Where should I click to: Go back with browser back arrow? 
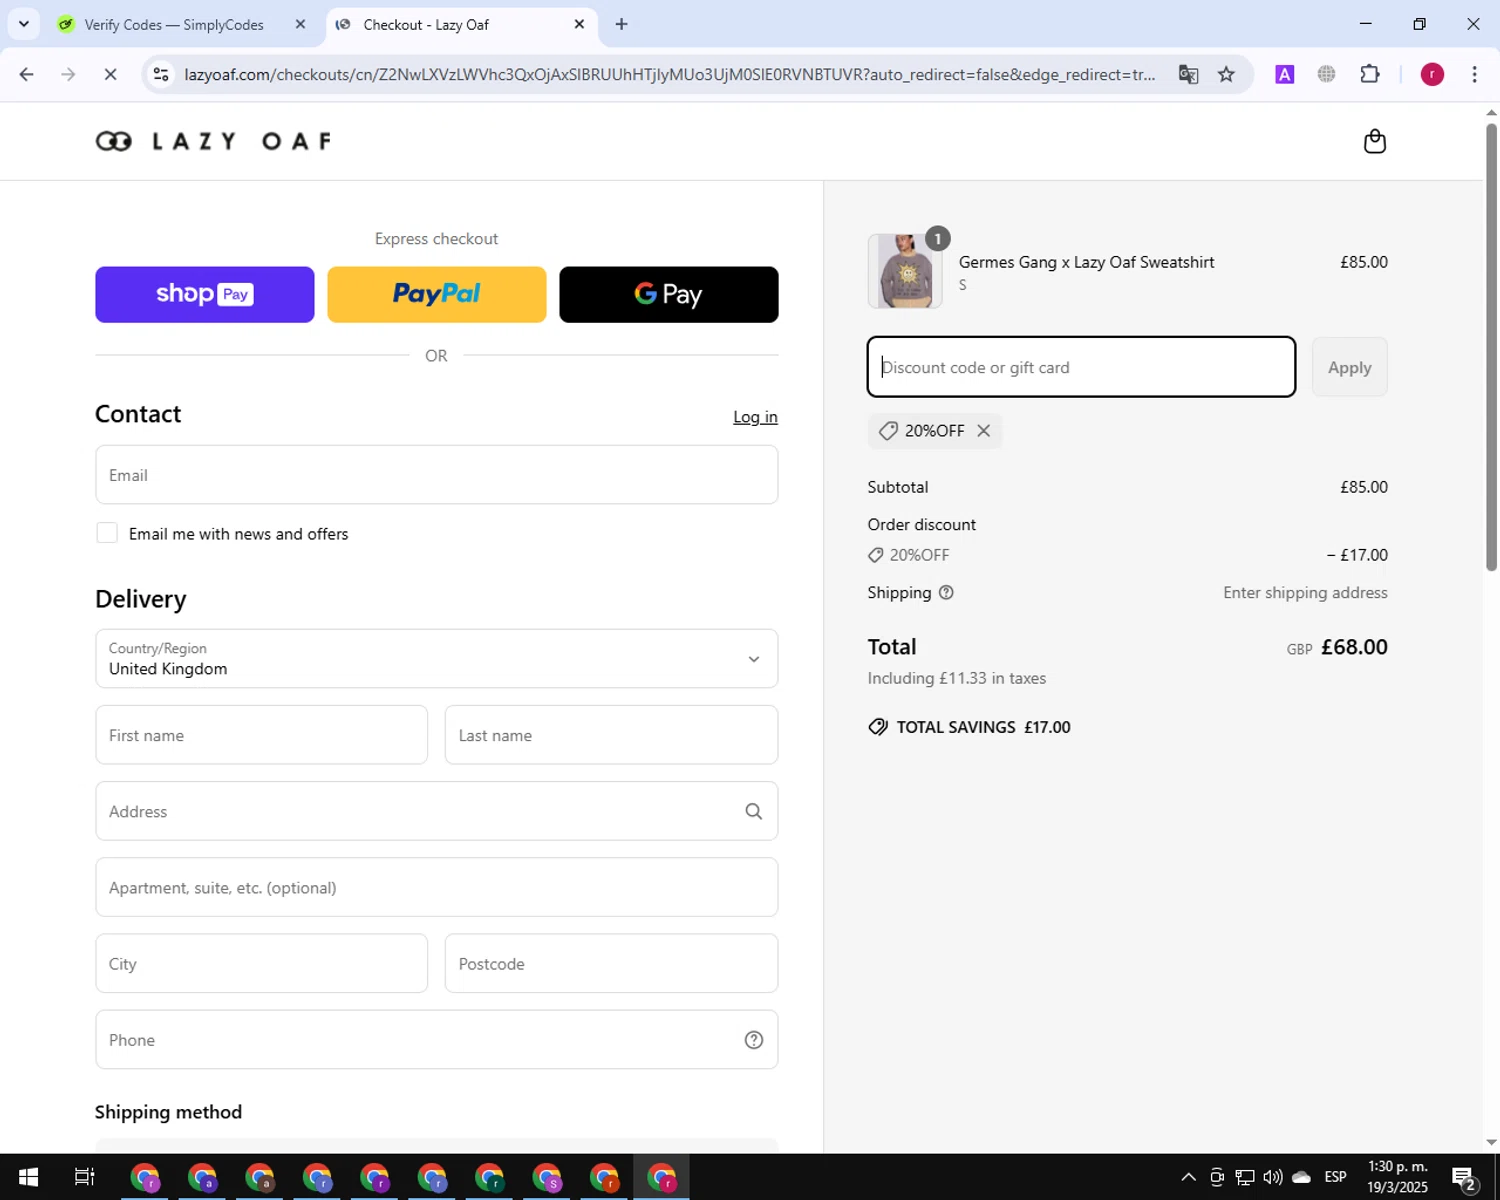click(27, 74)
